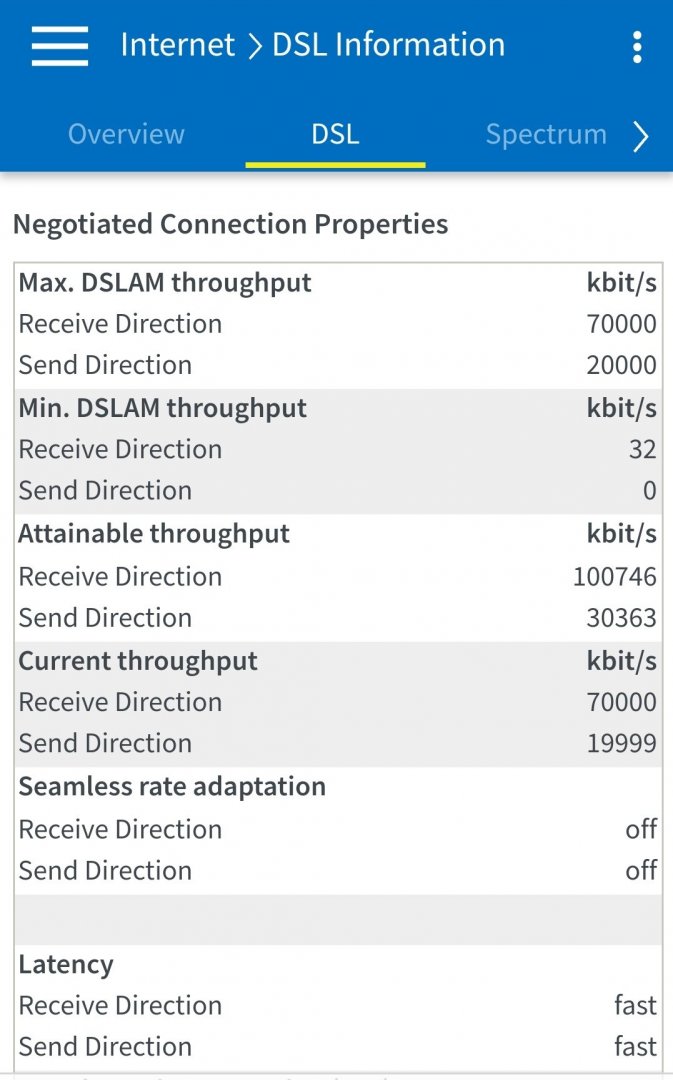Open the three-dot options menu
Viewport: 673px width, 1080px height.
coord(637,46)
